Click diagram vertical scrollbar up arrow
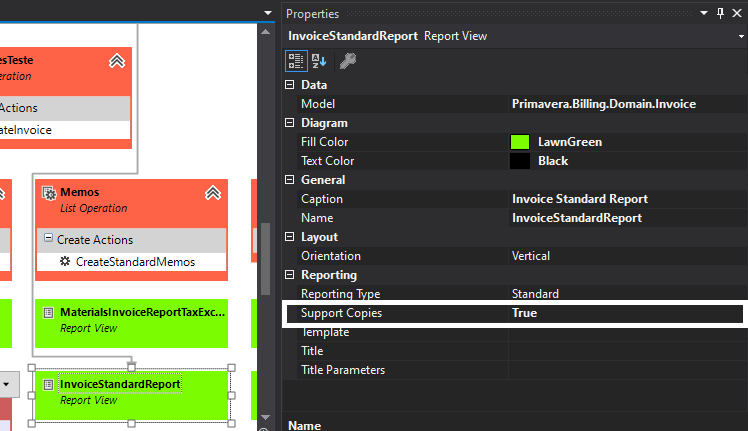Image resolution: width=748 pixels, height=431 pixels. (x=266, y=32)
